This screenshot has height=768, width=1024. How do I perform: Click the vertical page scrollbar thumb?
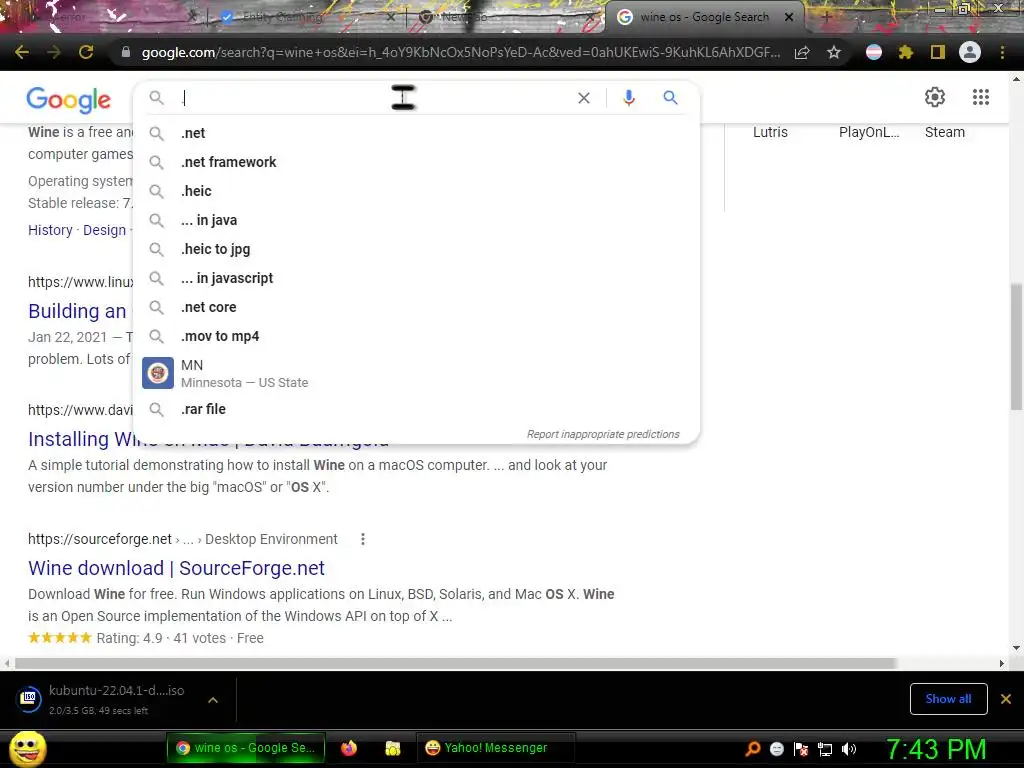pyautogui.click(x=1016, y=346)
